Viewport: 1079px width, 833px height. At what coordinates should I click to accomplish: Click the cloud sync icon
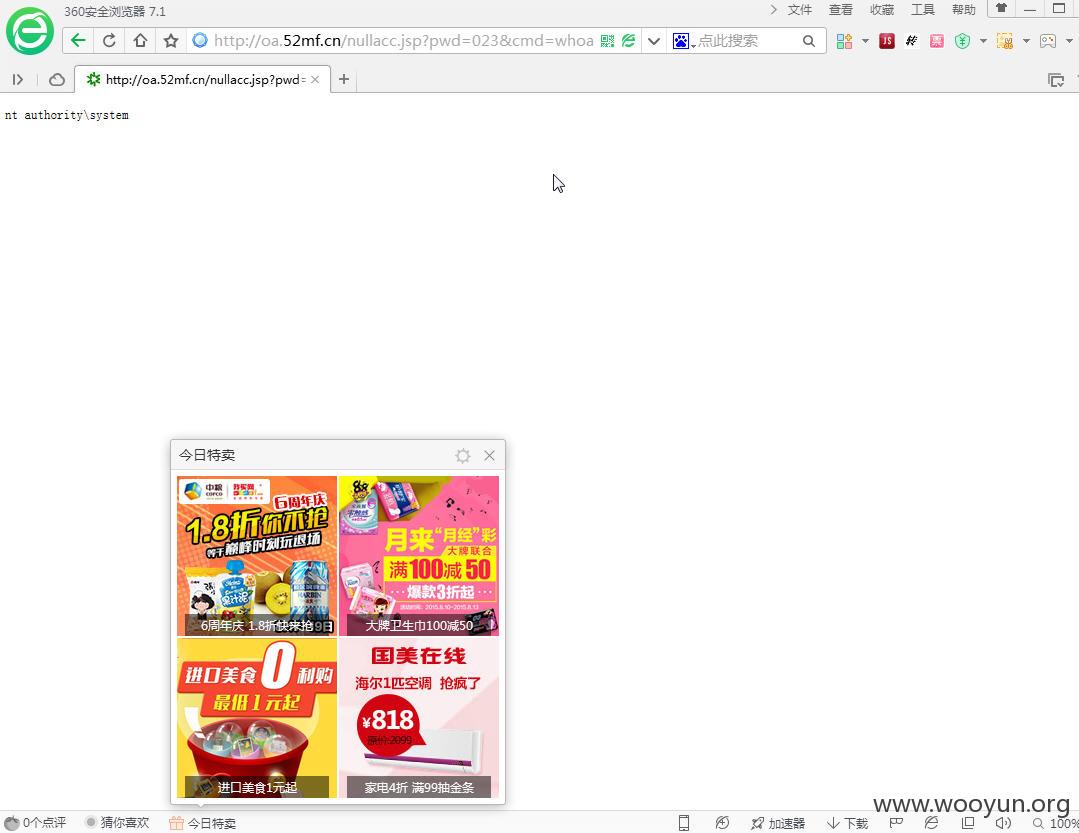click(x=57, y=80)
